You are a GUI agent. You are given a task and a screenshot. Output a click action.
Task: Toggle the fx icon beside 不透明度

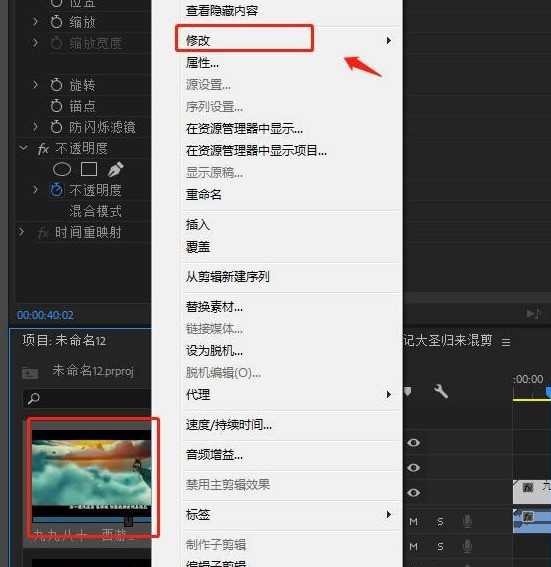pyautogui.click(x=43, y=149)
